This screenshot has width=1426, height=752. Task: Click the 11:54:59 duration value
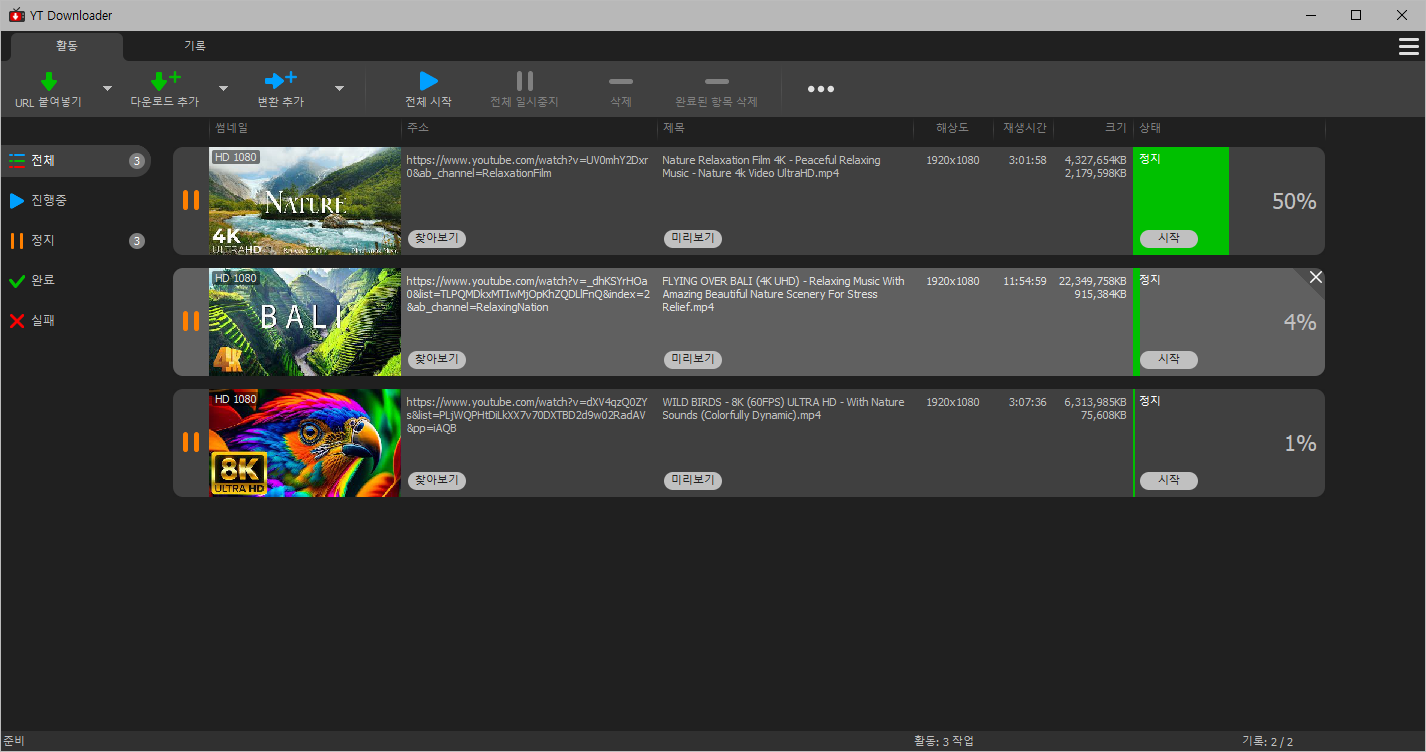tap(1025, 281)
